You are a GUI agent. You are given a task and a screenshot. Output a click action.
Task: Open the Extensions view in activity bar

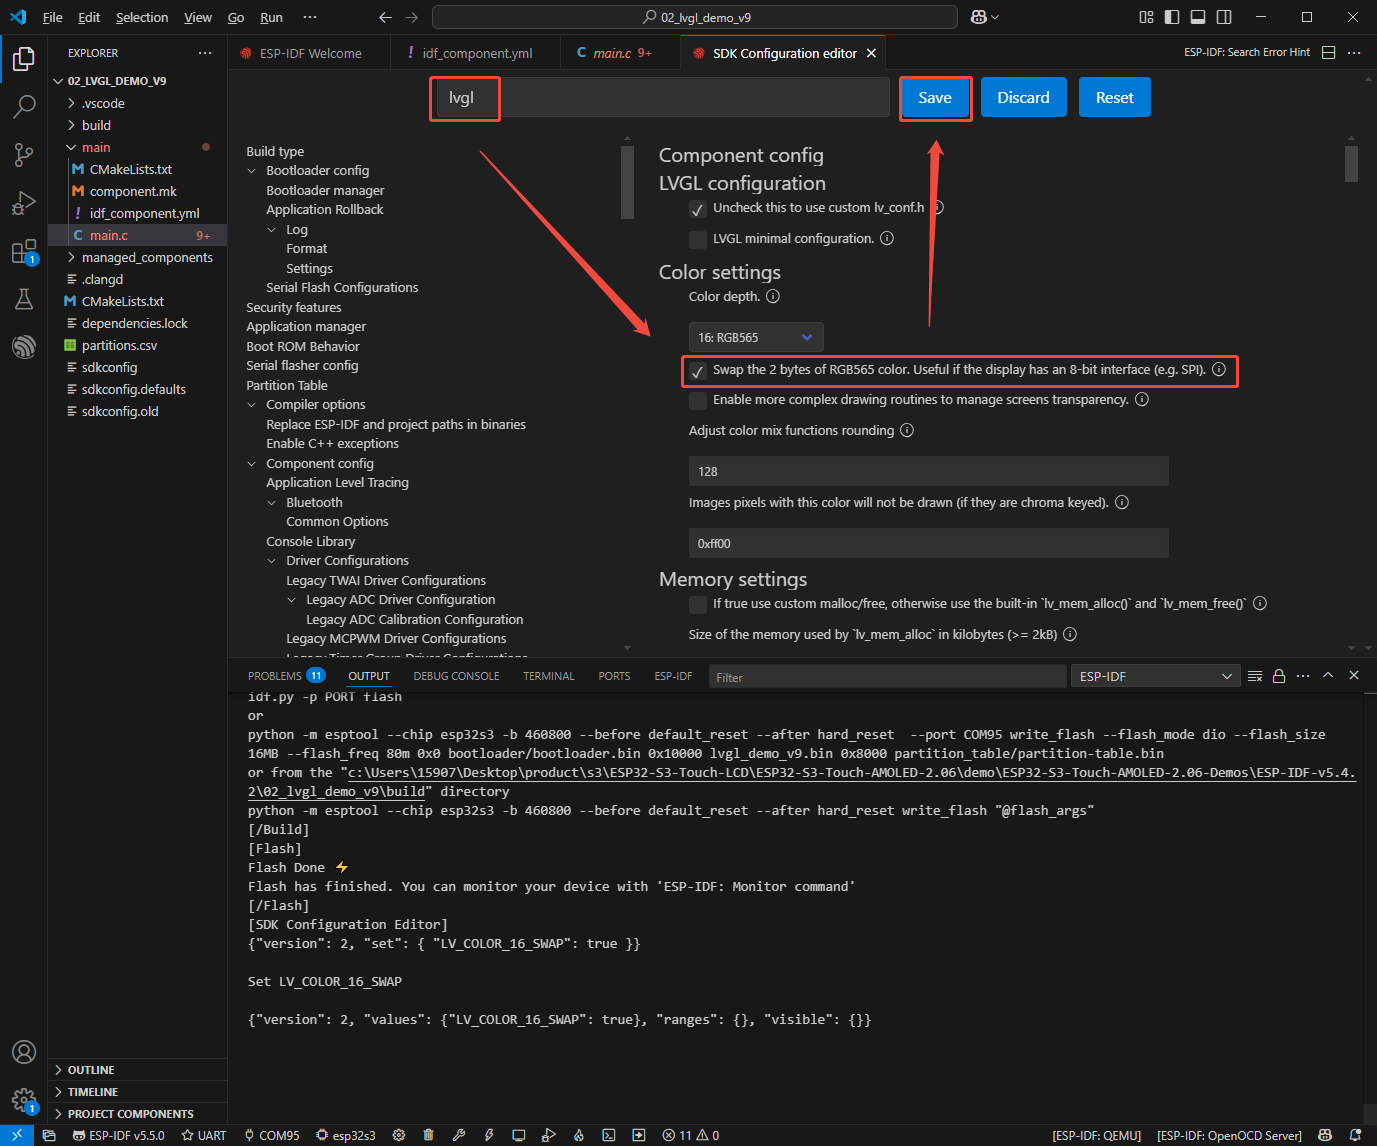[24, 252]
